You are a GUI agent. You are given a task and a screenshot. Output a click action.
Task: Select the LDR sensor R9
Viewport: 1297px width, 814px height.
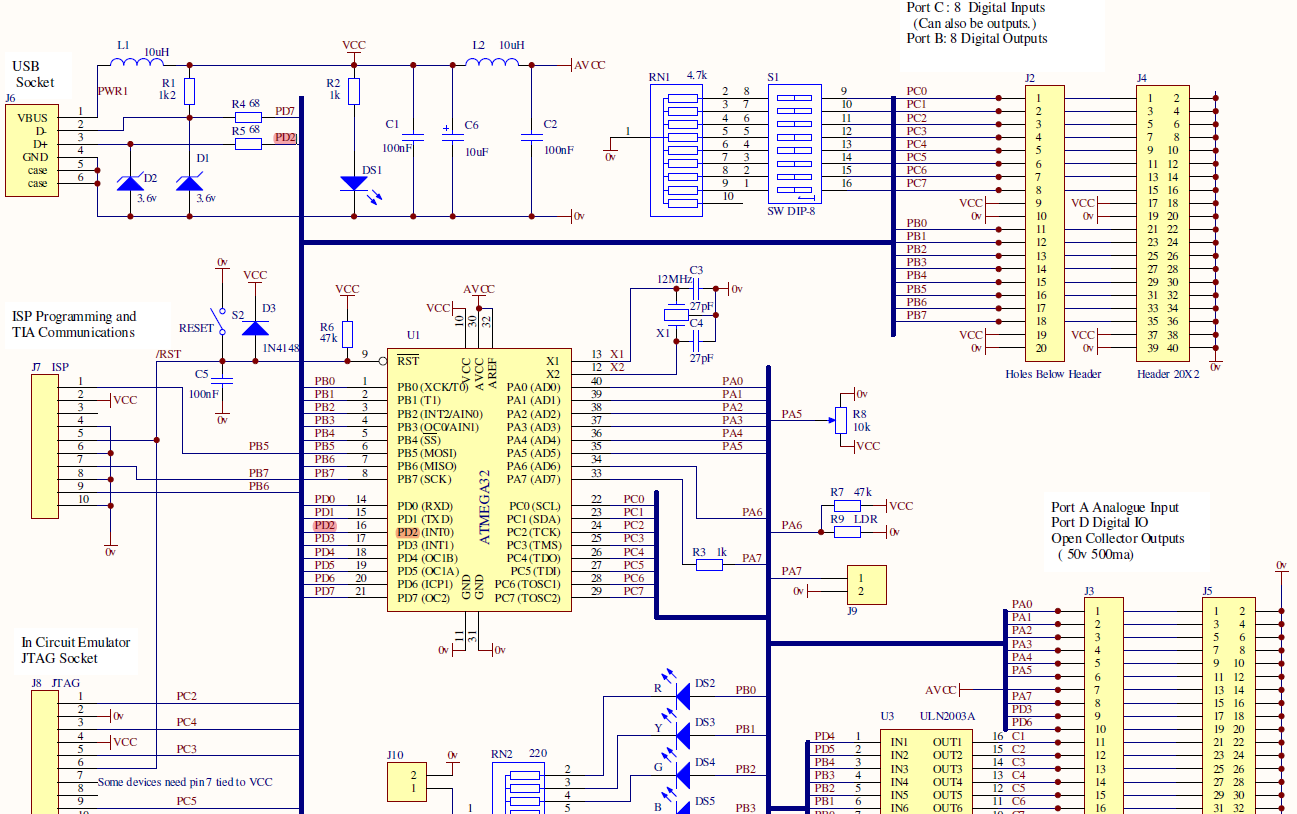coord(847,530)
